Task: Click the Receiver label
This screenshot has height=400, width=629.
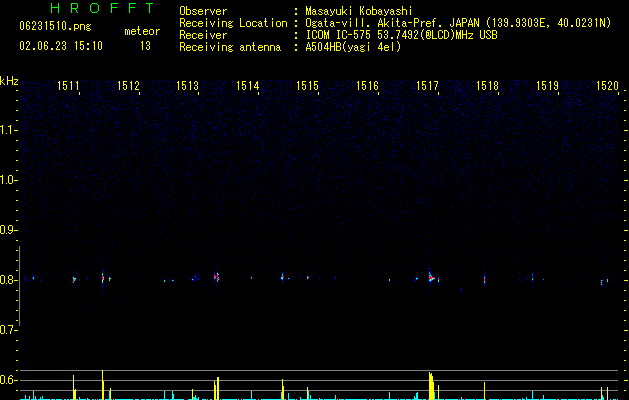Action: tap(203, 35)
